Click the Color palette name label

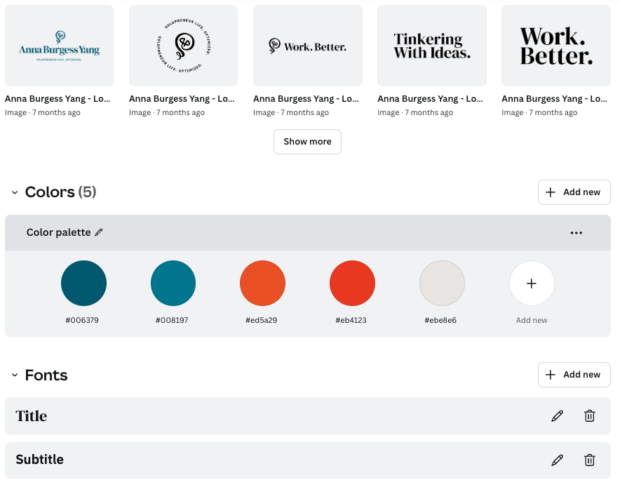coord(59,232)
